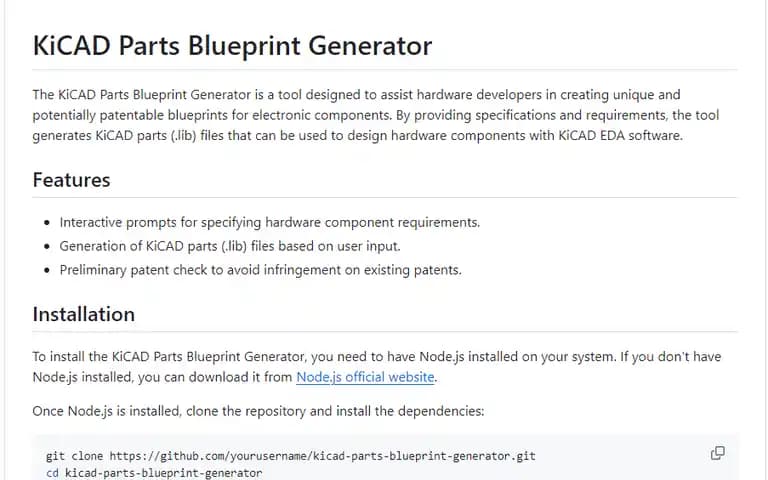Click 'KiCAD EDA software' in the intro text
Image resolution: width=768 pixels, height=480 pixels.
(620, 136)
